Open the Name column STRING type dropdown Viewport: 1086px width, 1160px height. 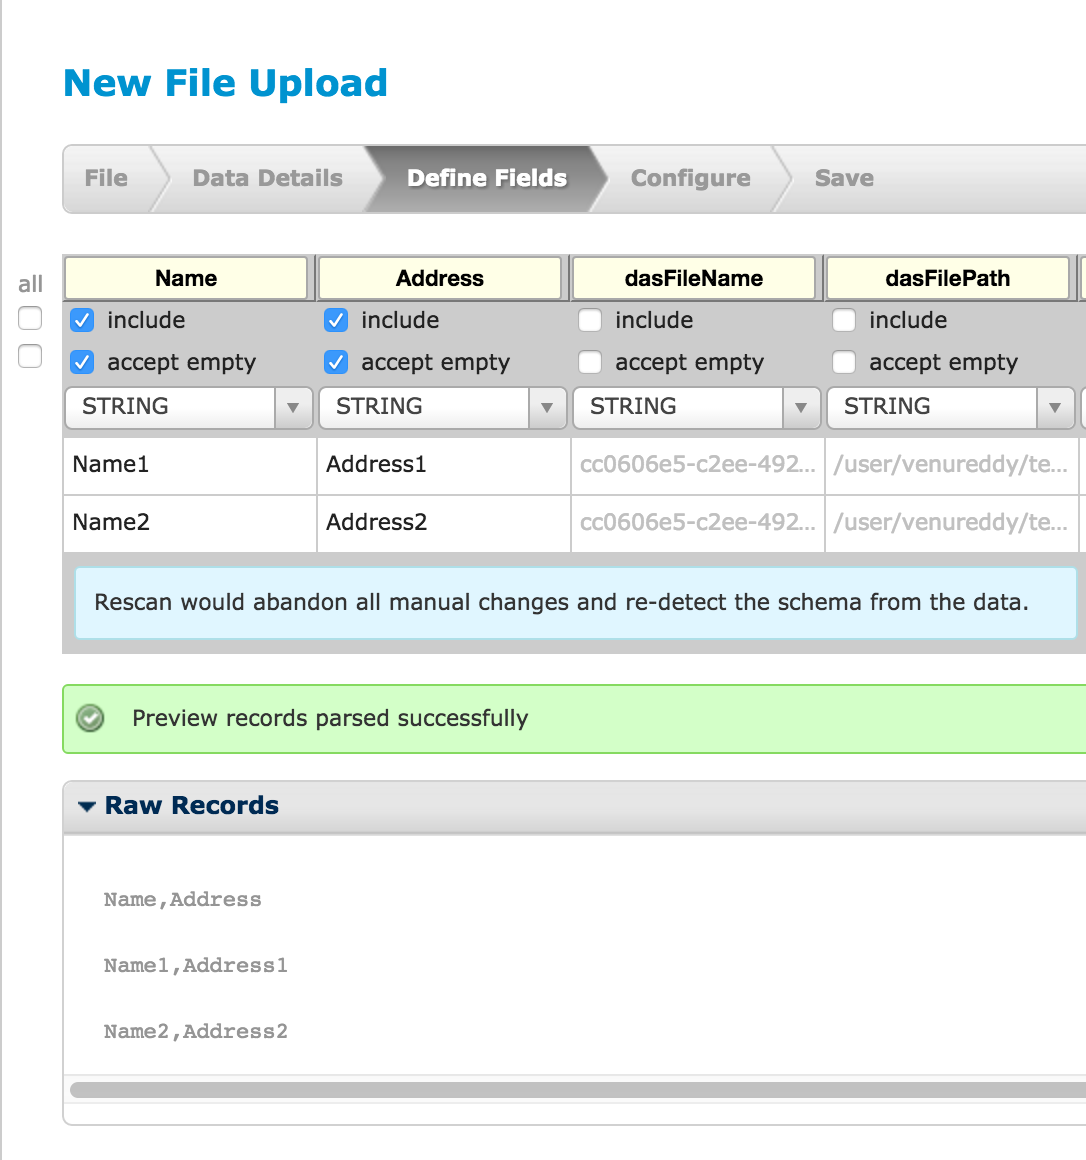[x=189, y=408]
